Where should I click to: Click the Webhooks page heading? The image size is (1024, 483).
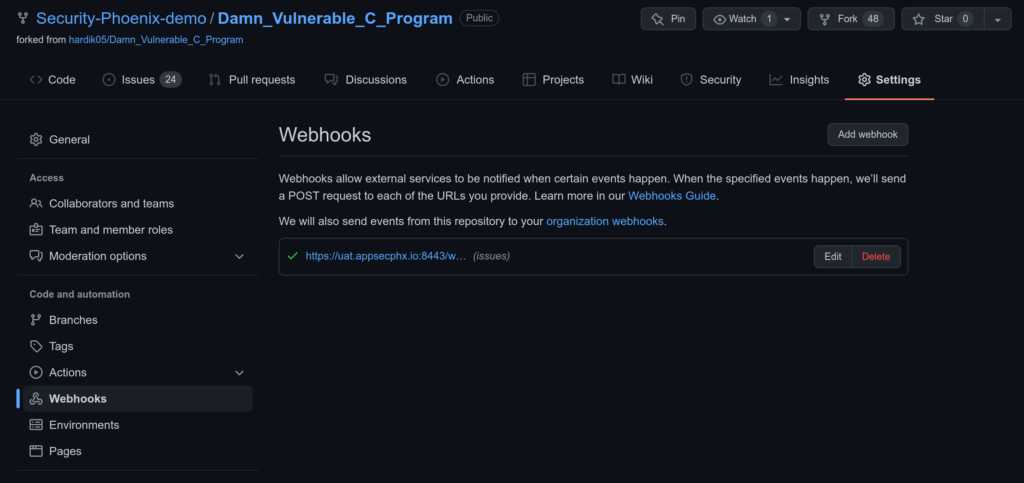(325, 134)
